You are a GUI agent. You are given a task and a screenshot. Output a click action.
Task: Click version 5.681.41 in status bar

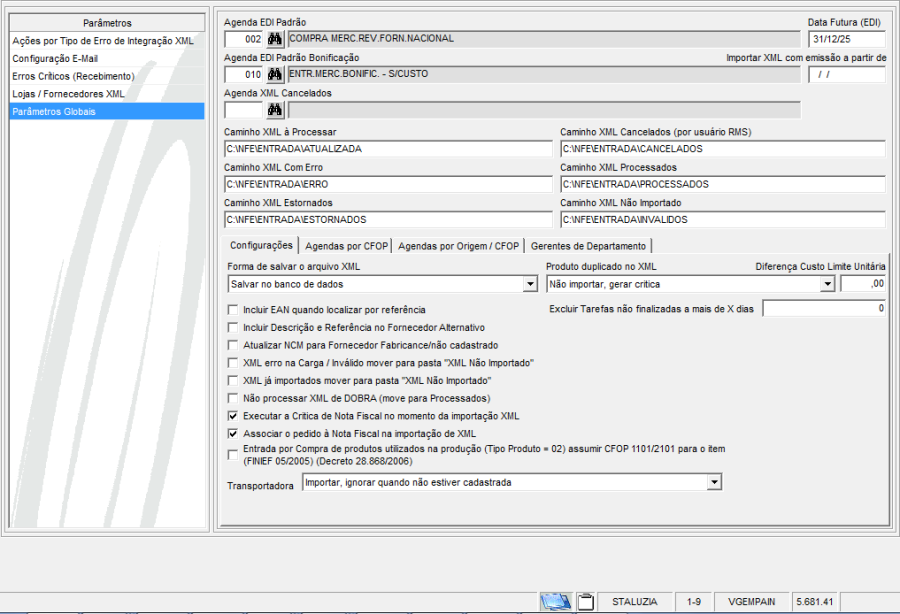pos(814,601)
